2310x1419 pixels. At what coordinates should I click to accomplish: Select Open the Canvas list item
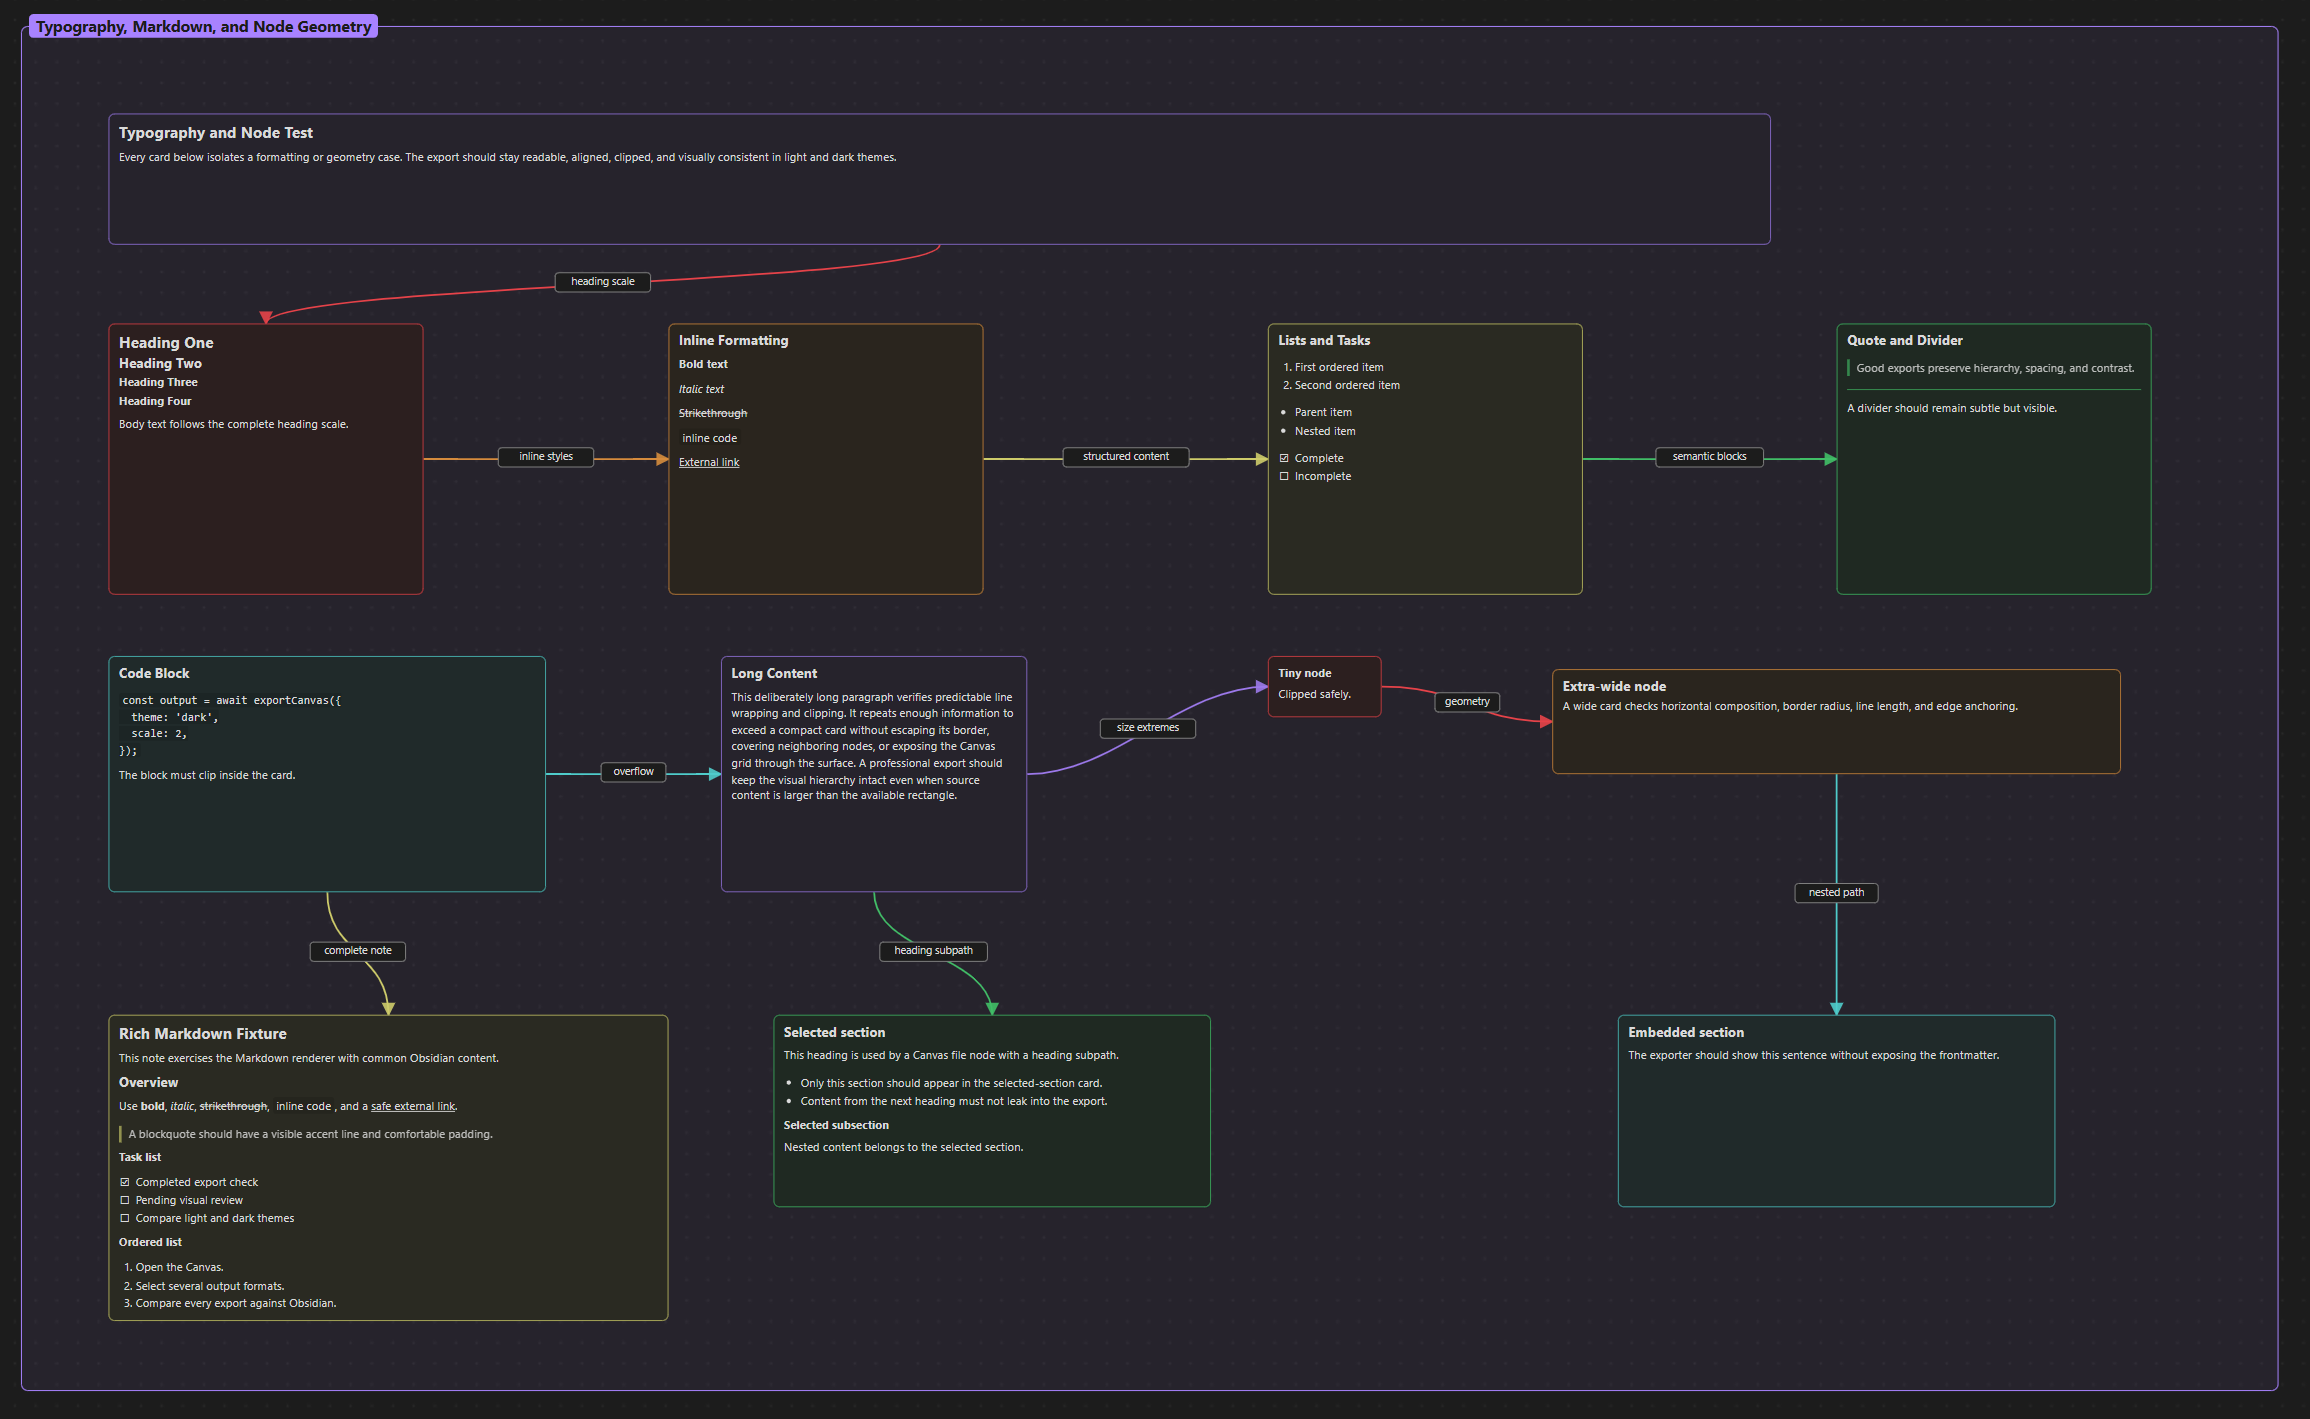[x=180, y=1268]
